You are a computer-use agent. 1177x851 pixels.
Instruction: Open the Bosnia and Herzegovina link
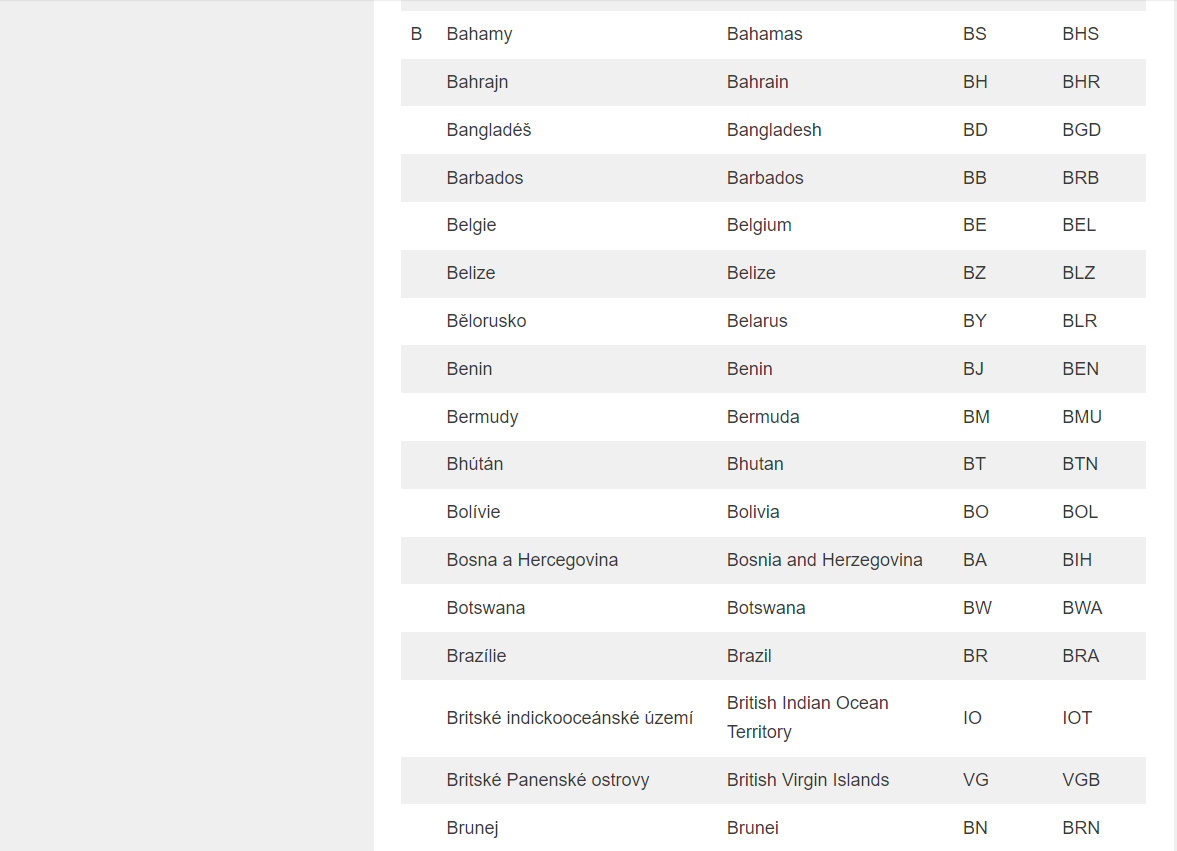point(824,560)
